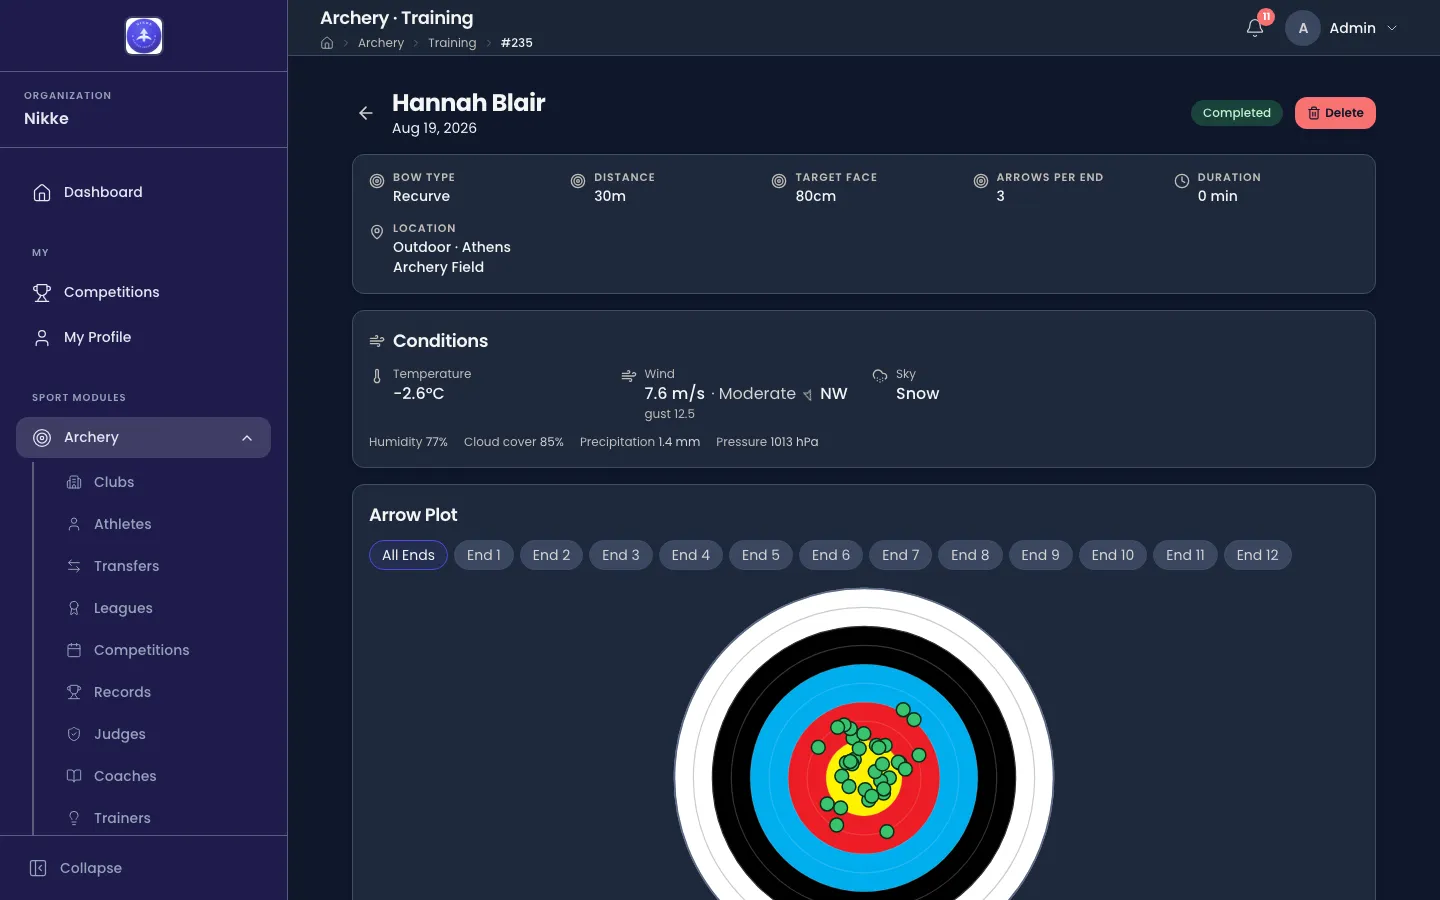
Task: Click the Sky snow cloud icon
Action: (x=880, y=376)
